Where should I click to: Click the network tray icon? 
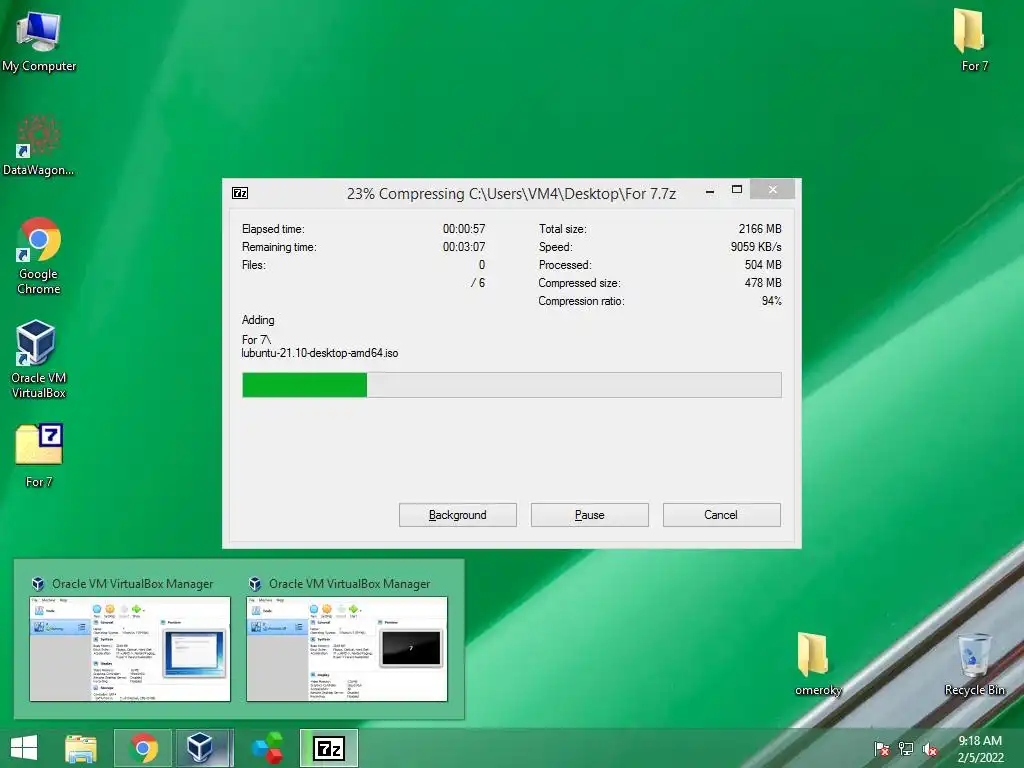[x=906, y=748]
